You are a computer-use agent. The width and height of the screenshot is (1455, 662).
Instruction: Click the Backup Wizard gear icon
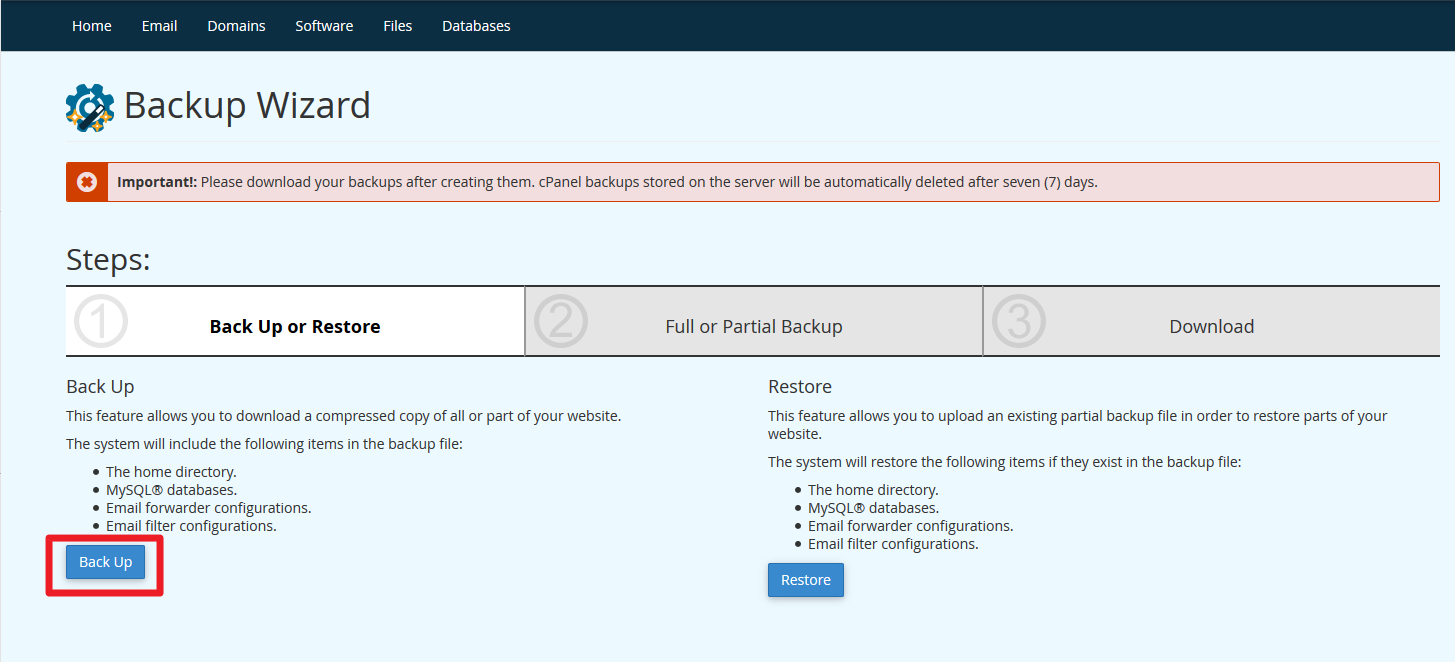pos(90,107)
